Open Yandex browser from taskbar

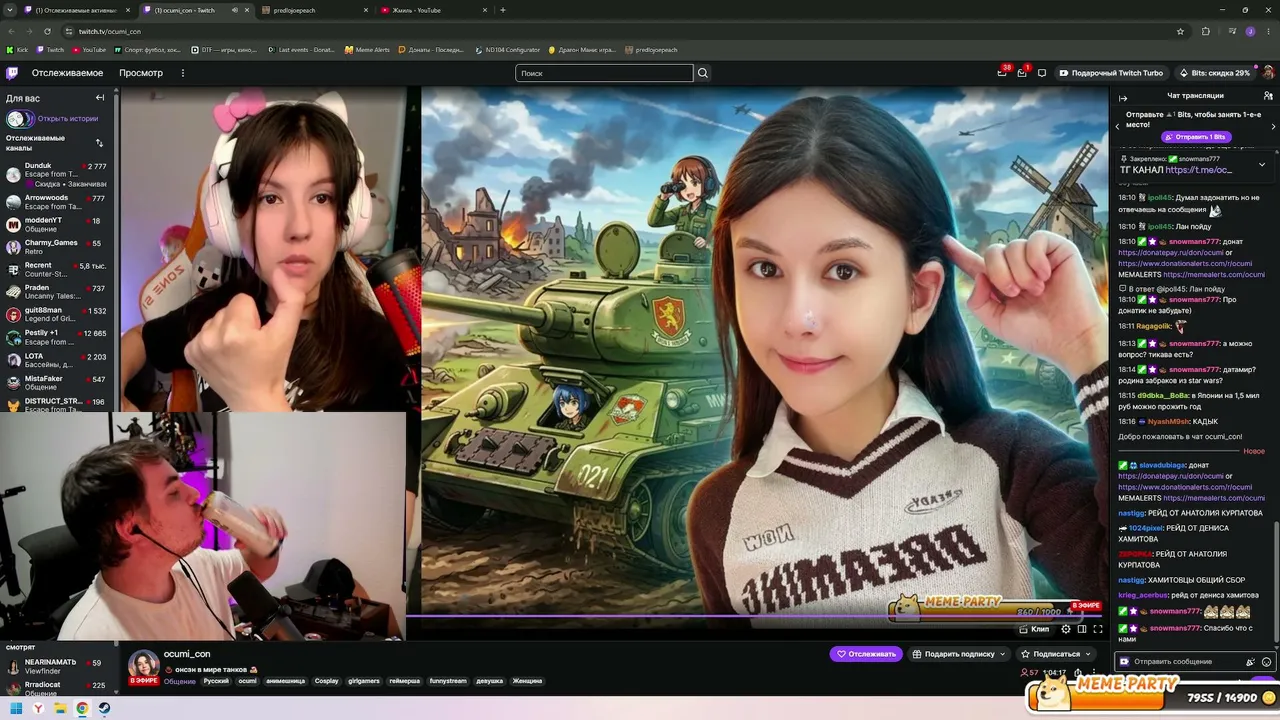pyautogui.click(x=38, y=708)
